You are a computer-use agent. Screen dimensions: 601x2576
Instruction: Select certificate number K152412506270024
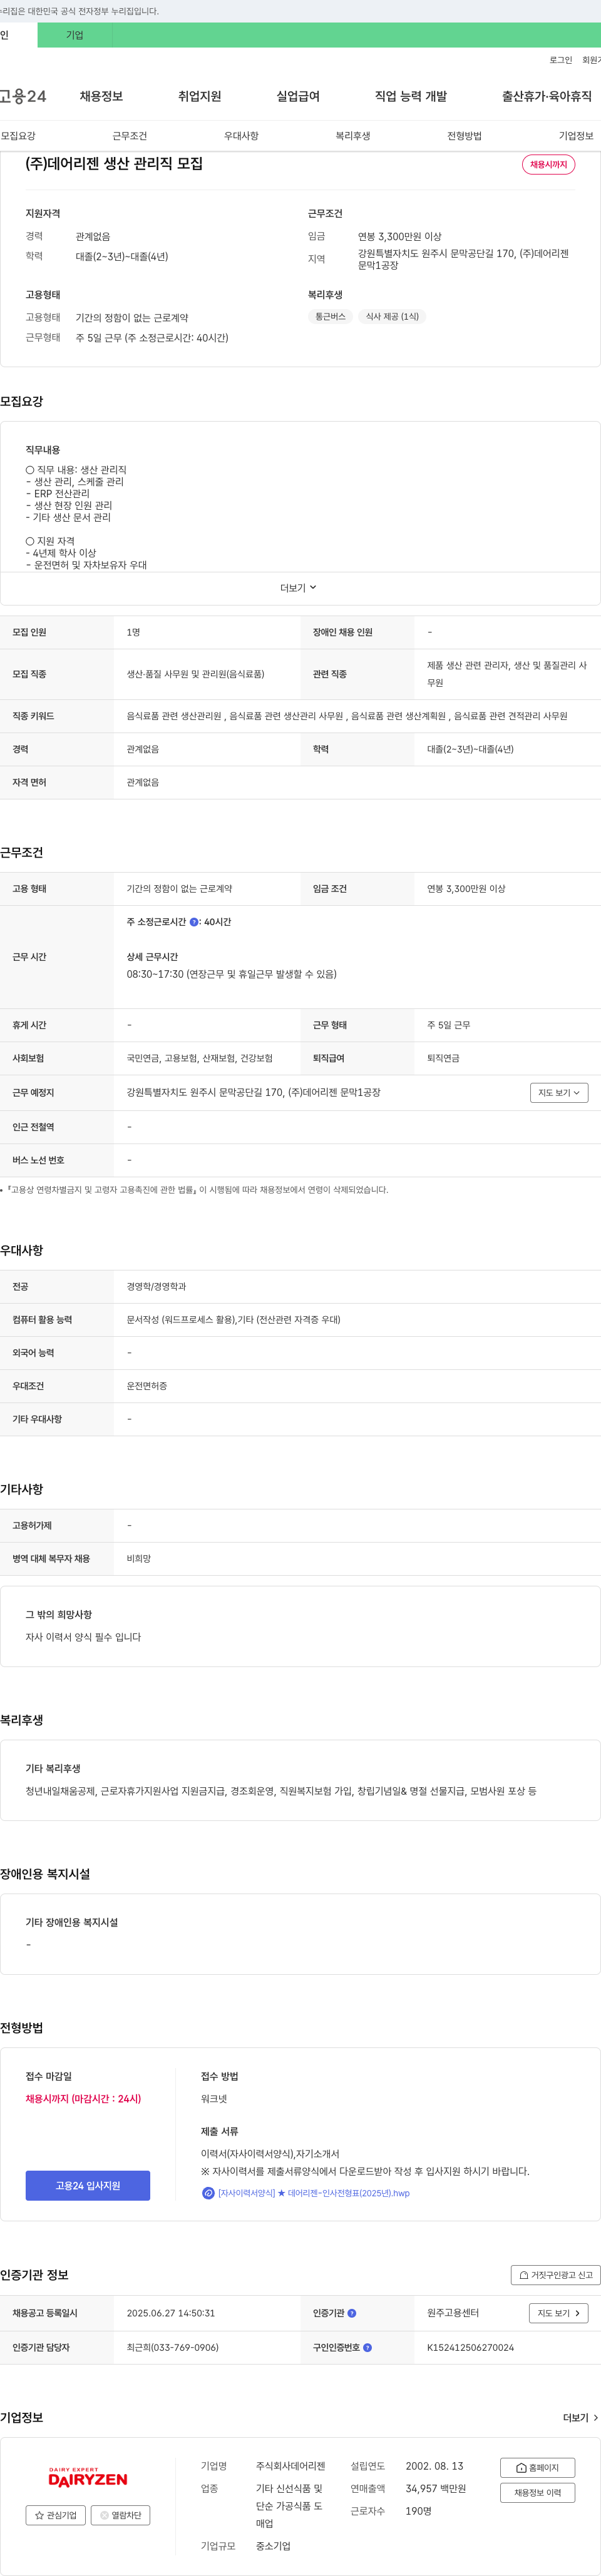pos(470,2347)
